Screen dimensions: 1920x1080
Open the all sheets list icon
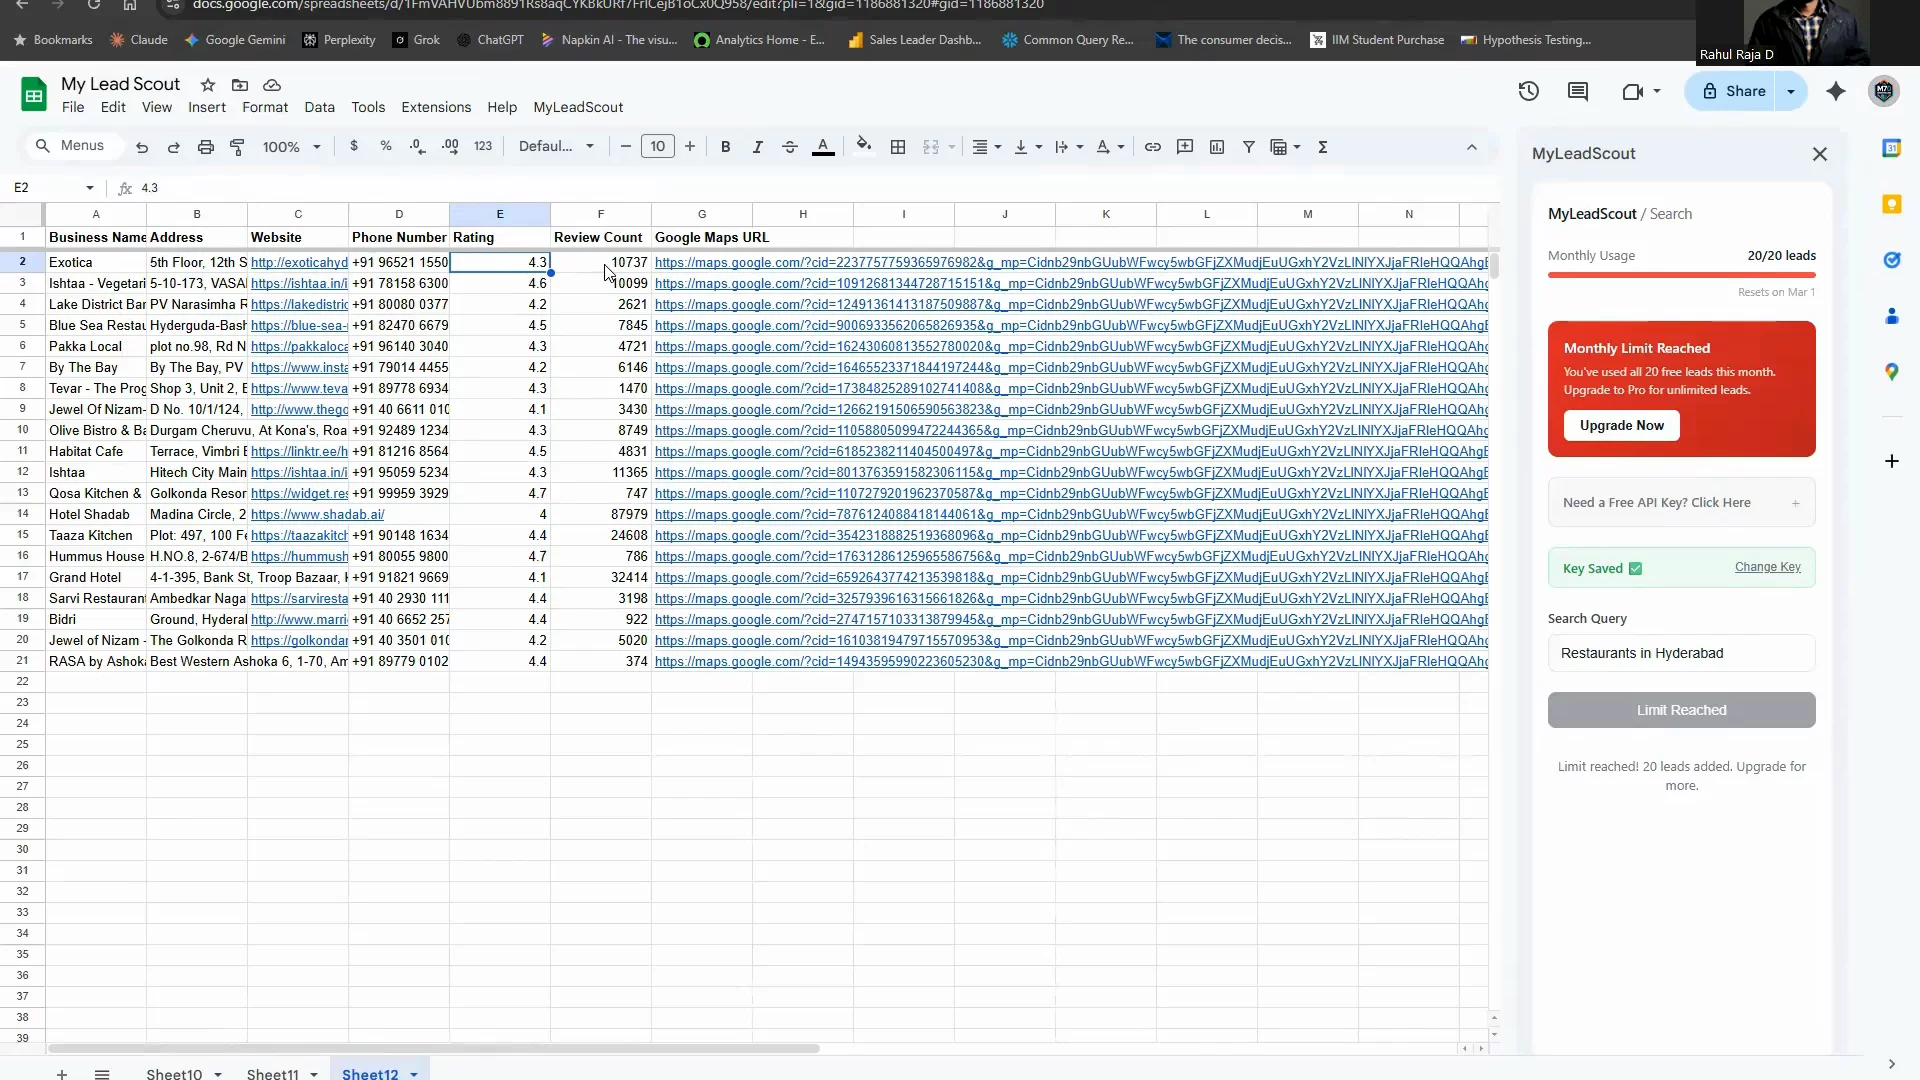pos(102,1074)
